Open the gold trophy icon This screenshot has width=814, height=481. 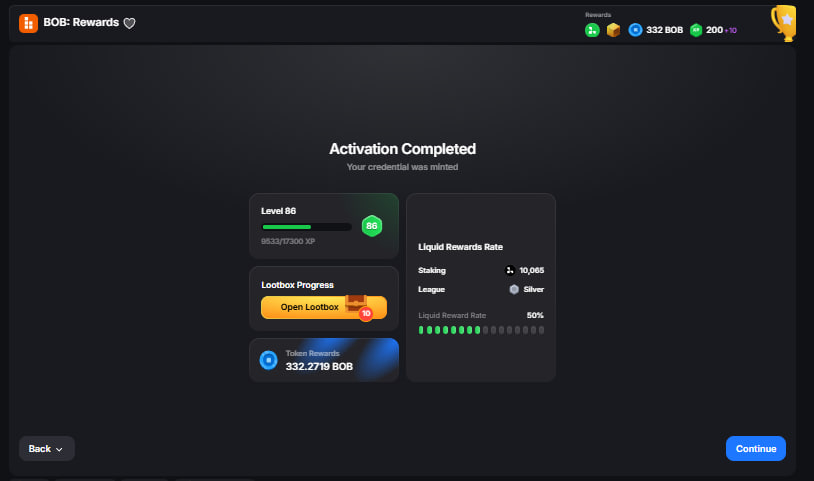pyautogui.click(x=784, y=23)
